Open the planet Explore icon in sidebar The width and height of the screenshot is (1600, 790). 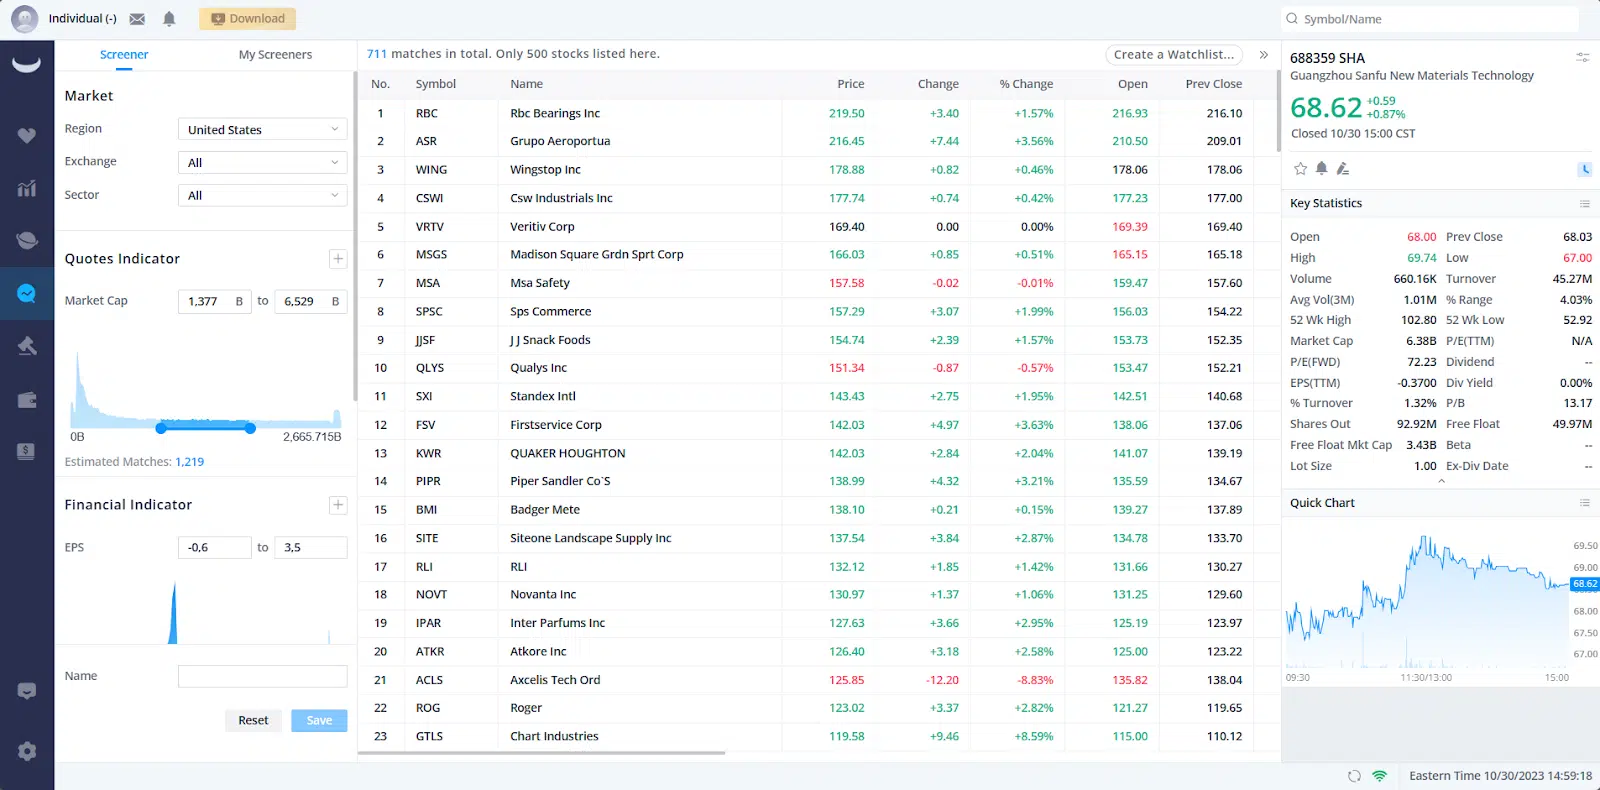27,240
